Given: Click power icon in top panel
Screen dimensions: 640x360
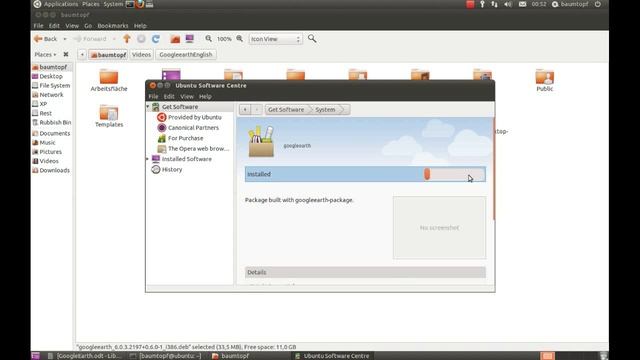Looking at the screenshot, I should coord(598,4).
